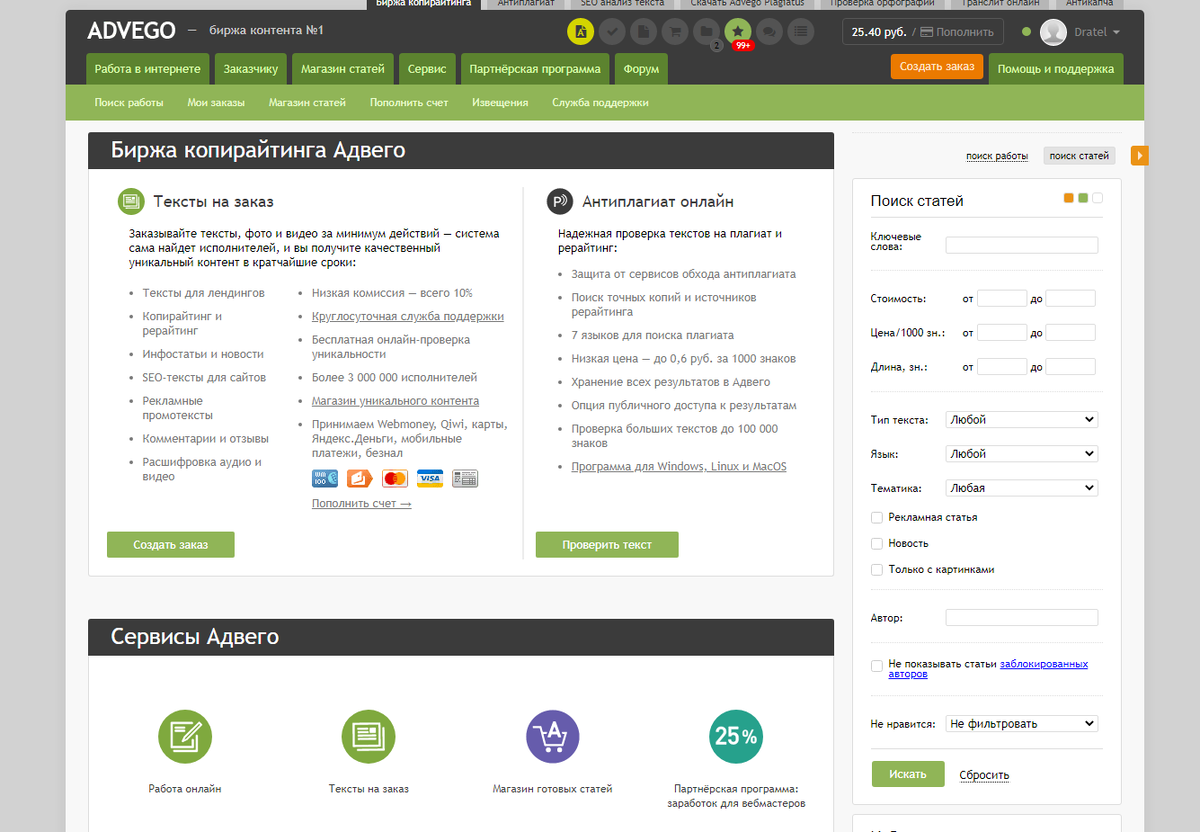1200x832 pixels.
Task: Open the folder icon with badge 2
Action: (706, 32)
